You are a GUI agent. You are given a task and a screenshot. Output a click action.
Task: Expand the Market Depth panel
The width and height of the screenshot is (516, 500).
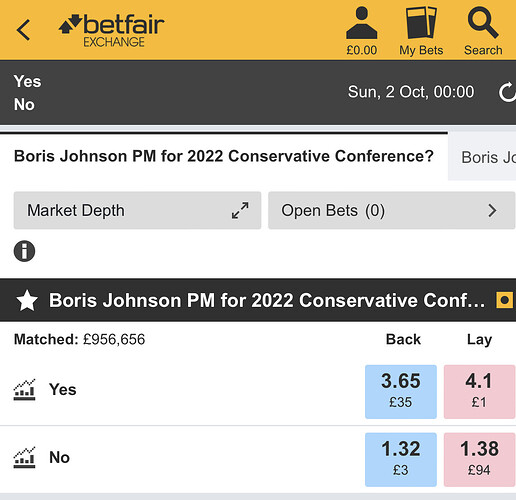(137, 210)
